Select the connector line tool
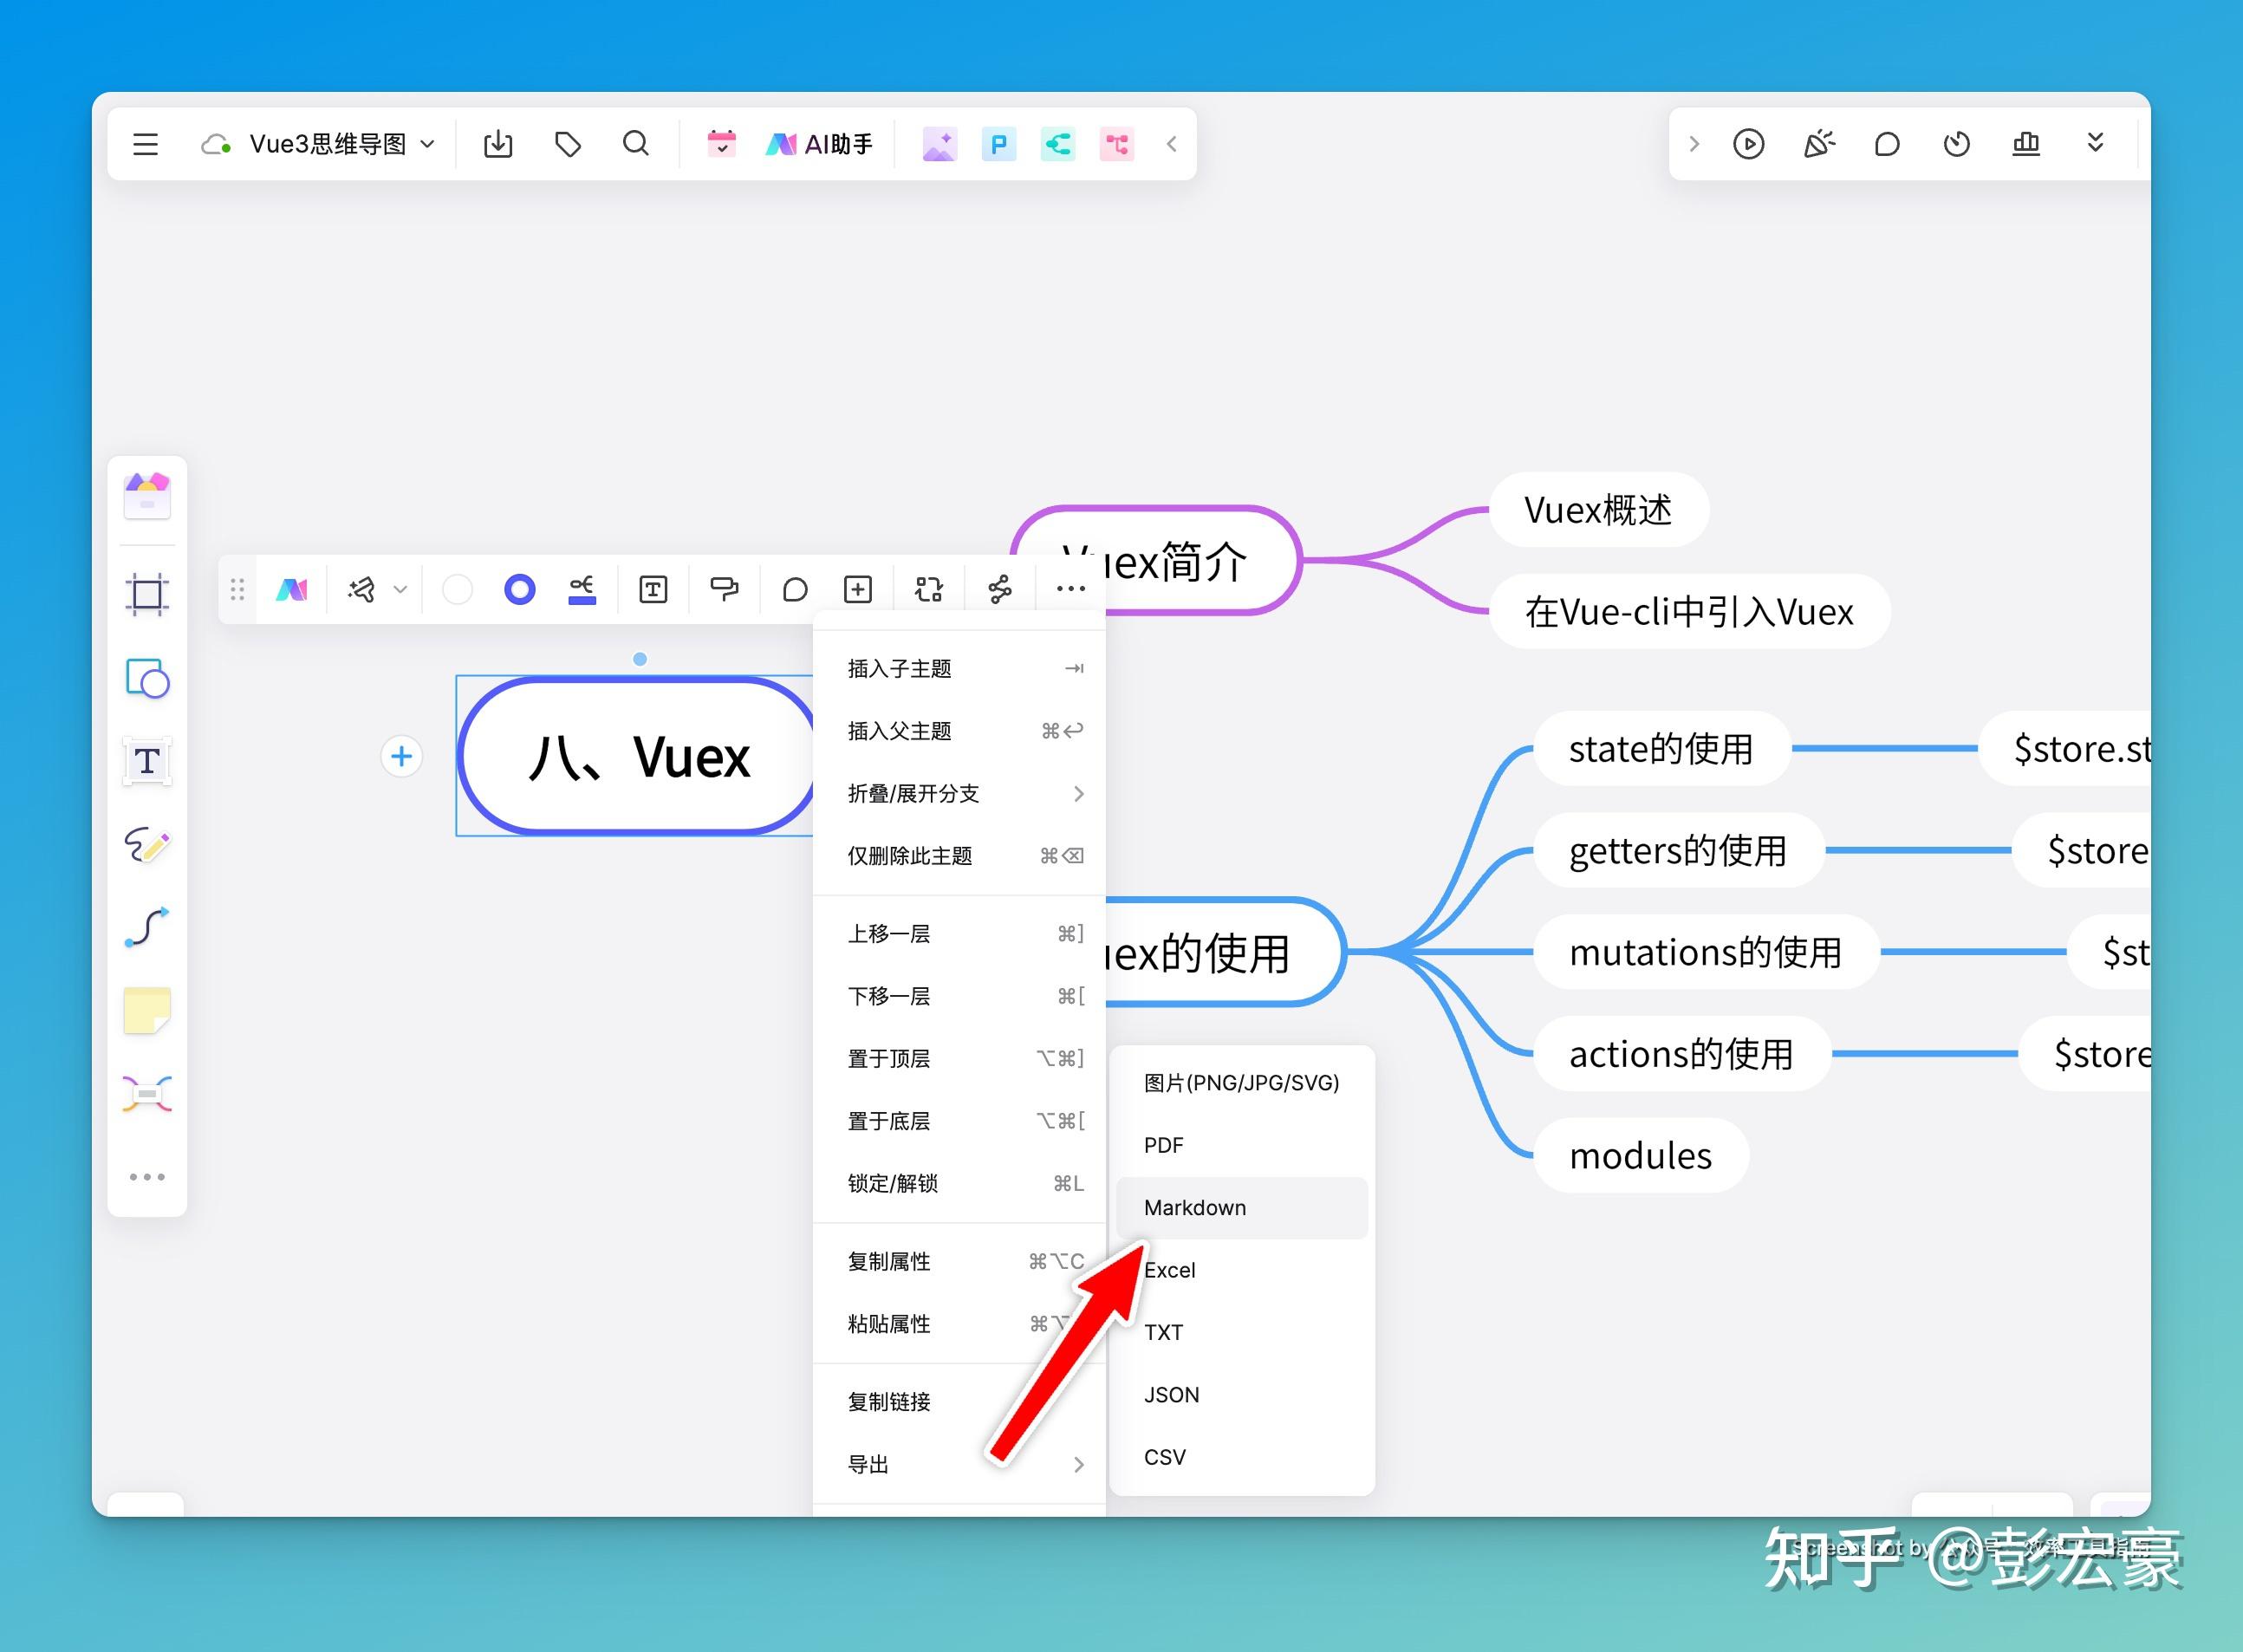 coord(147,927)
